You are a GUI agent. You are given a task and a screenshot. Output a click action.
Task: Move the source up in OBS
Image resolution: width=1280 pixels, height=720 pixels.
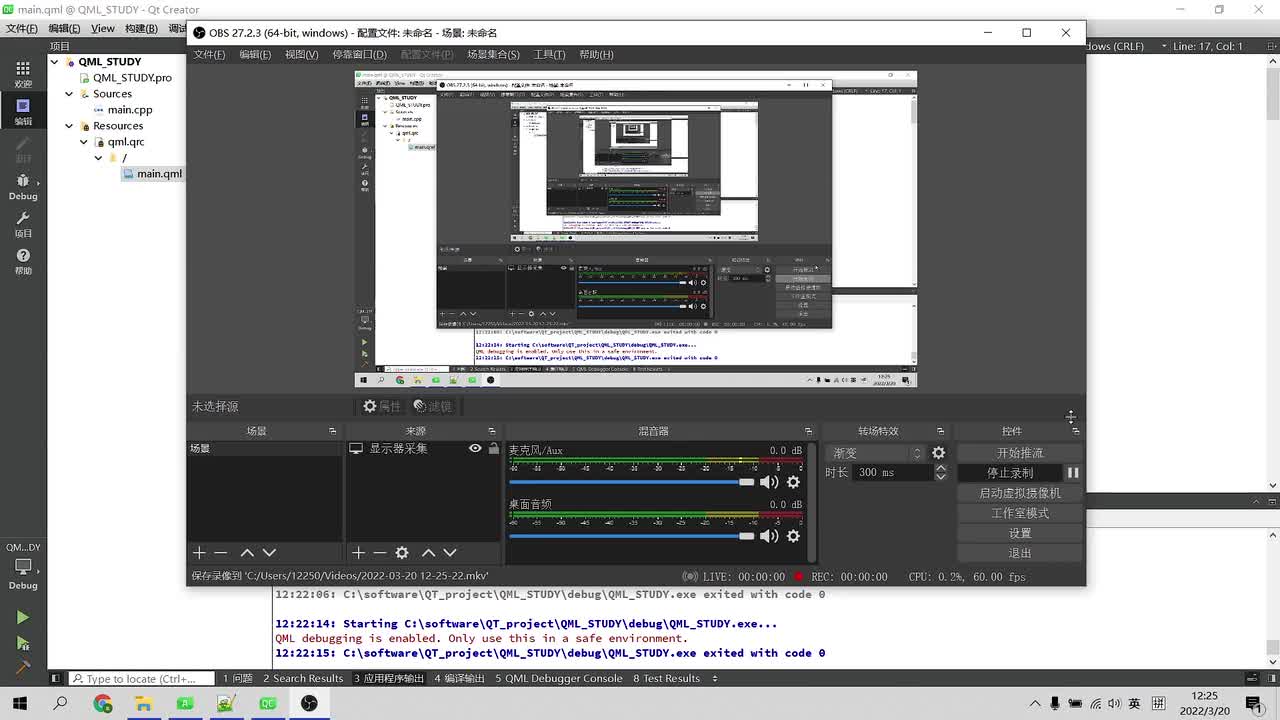[x=428, y=552]
